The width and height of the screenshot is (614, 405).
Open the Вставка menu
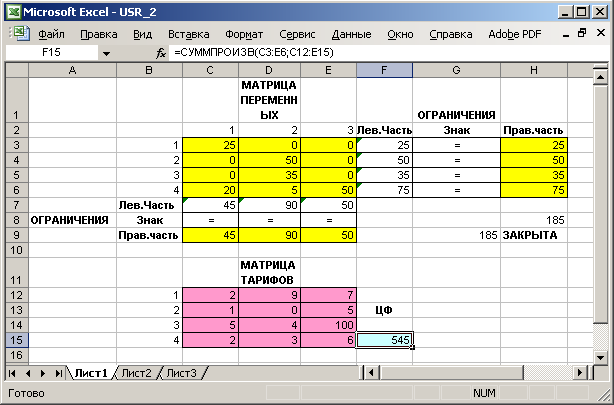tap(188, 34)
